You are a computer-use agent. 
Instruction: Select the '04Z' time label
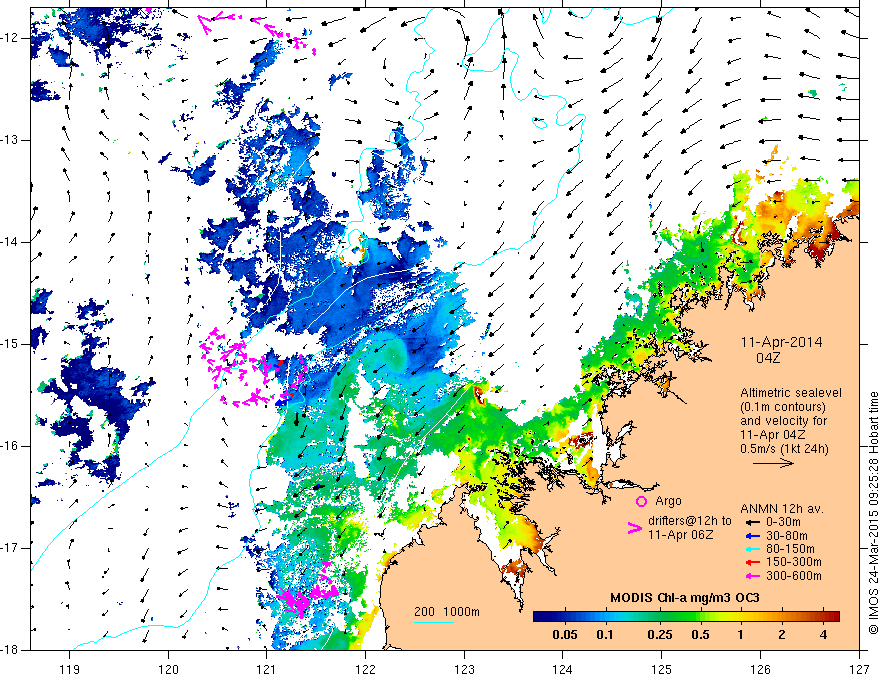coord(768,358)
